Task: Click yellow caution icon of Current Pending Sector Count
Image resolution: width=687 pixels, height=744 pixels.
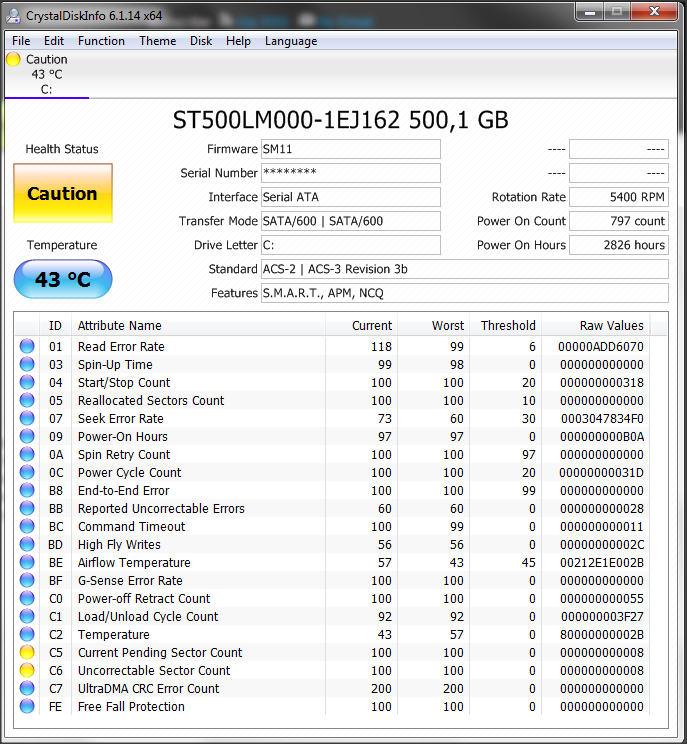Action: pos(27,652)
